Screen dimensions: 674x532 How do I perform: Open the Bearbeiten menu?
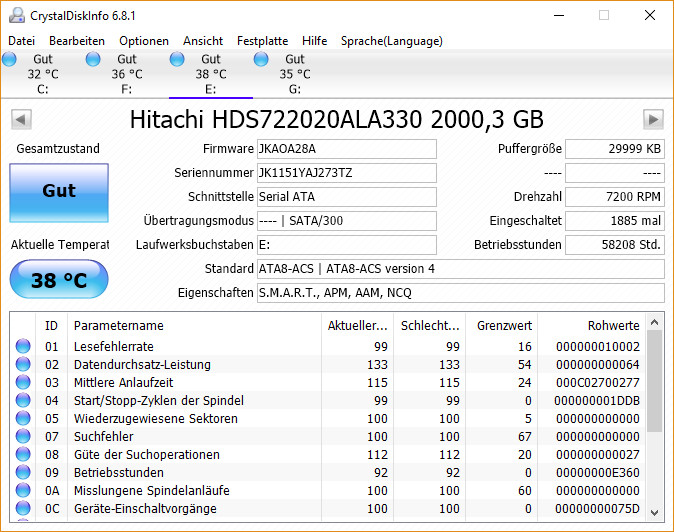point(77,41)
